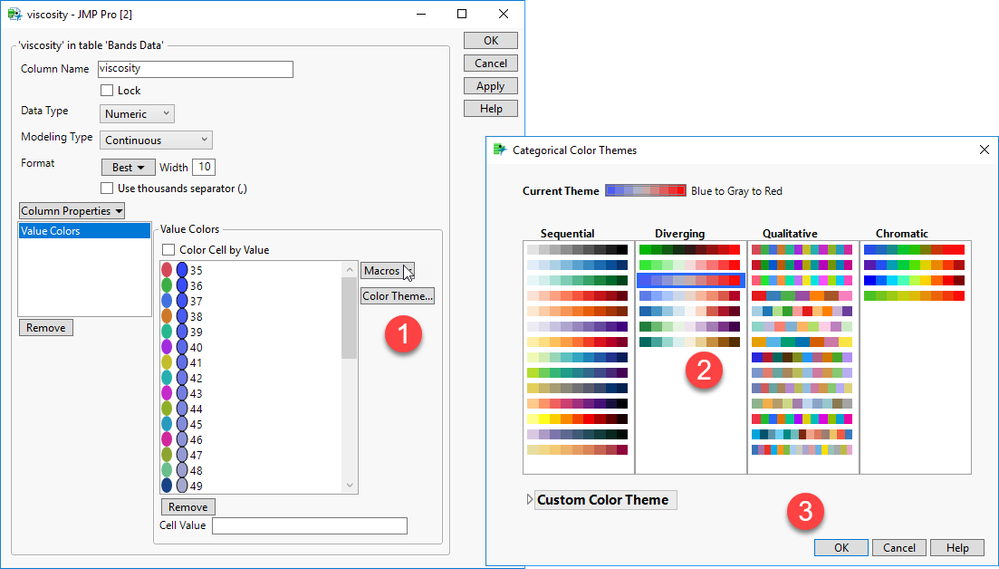Select the purple-to-red Chromatic theme

(x=914, y=265)
